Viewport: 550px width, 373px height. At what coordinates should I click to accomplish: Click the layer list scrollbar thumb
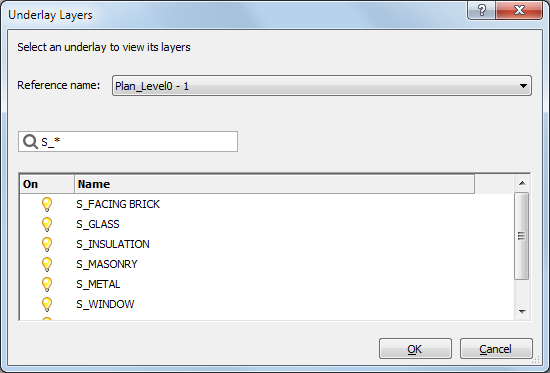(x=522, y=236)
